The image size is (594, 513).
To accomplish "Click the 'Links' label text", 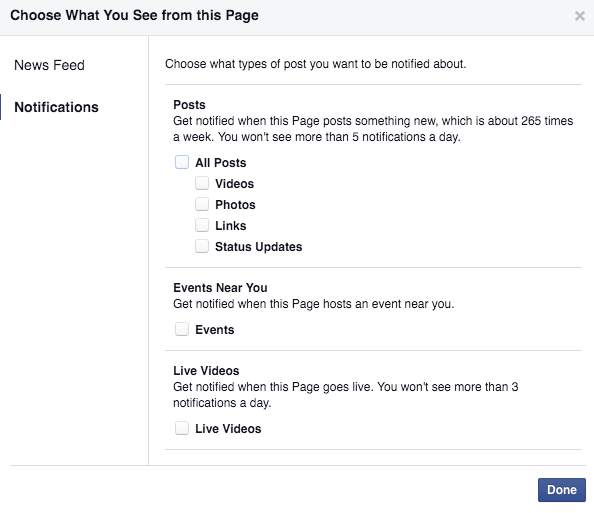I will 231,226.
